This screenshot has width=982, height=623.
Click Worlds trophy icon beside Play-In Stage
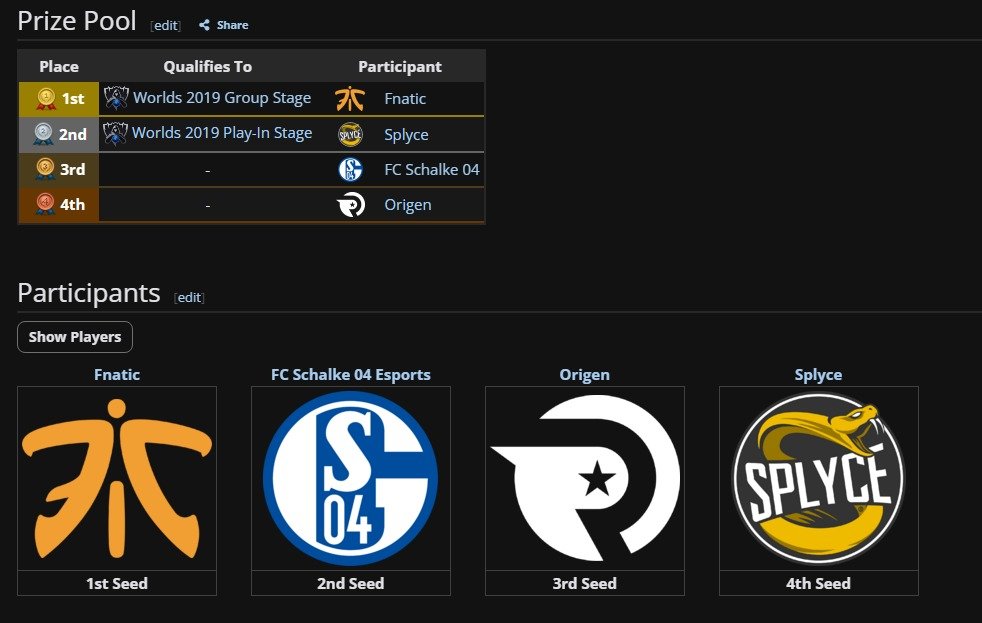tap(115, 133)
